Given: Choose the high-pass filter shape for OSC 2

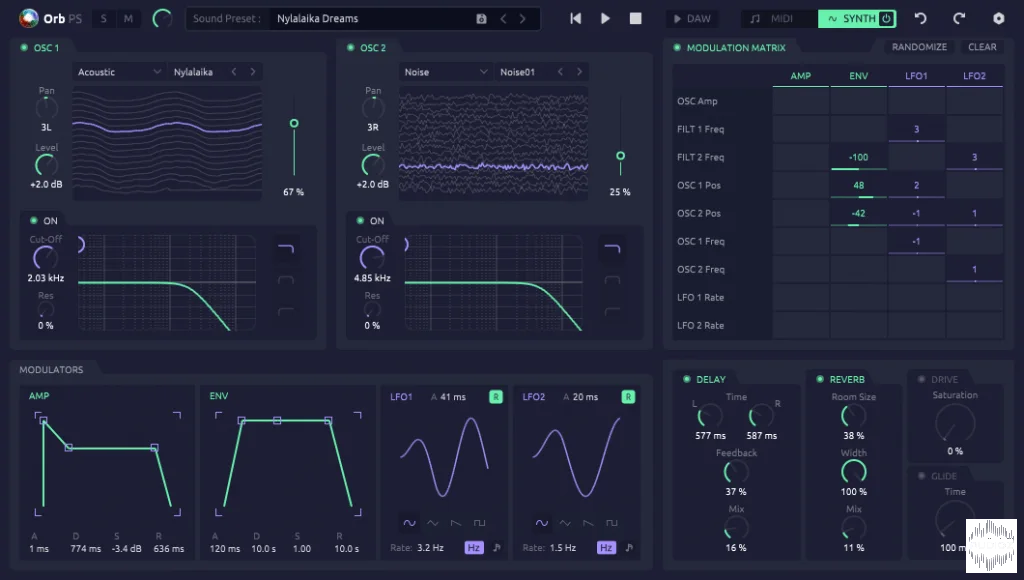Looking at the screenshot, I should [612, 312].
